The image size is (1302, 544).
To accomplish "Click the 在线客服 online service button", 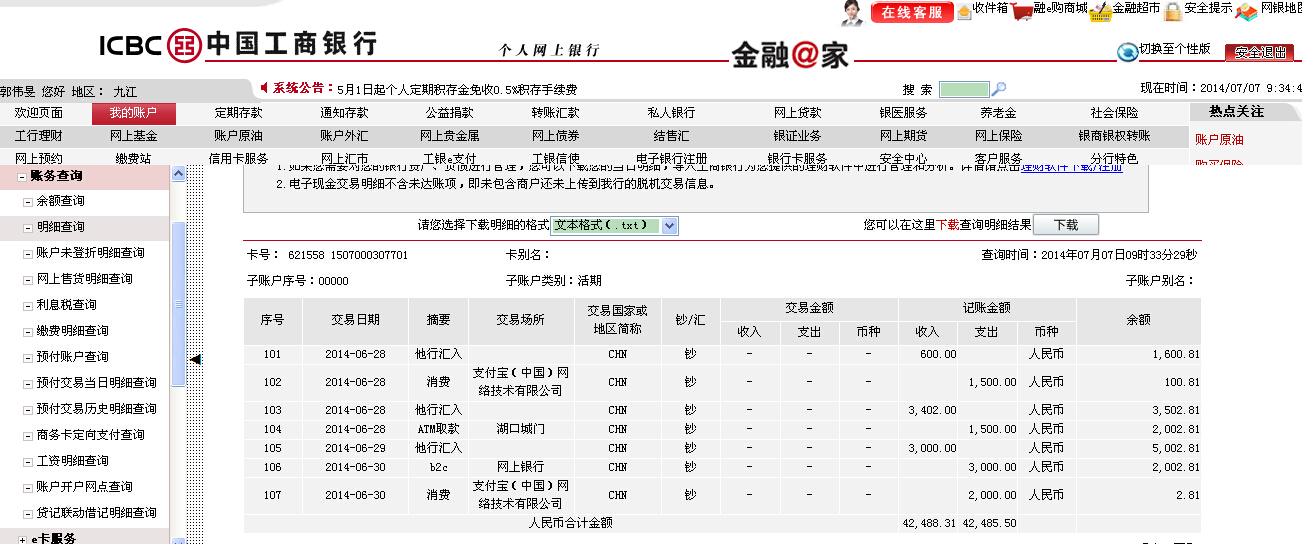I will (911, 13).
